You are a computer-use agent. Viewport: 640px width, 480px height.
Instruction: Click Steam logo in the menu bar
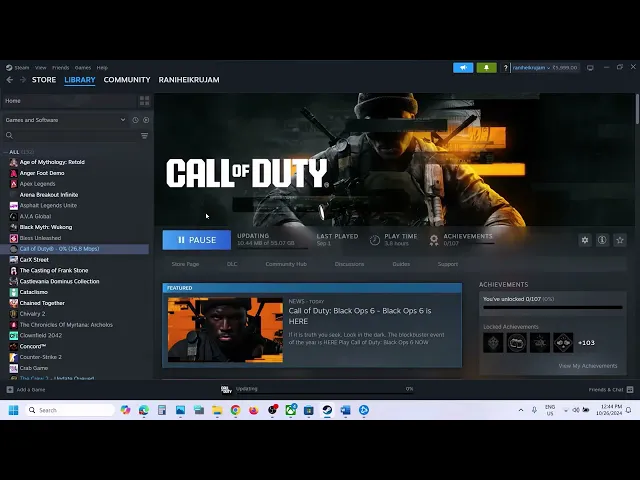pyautogui.click(x=9, y=68)
